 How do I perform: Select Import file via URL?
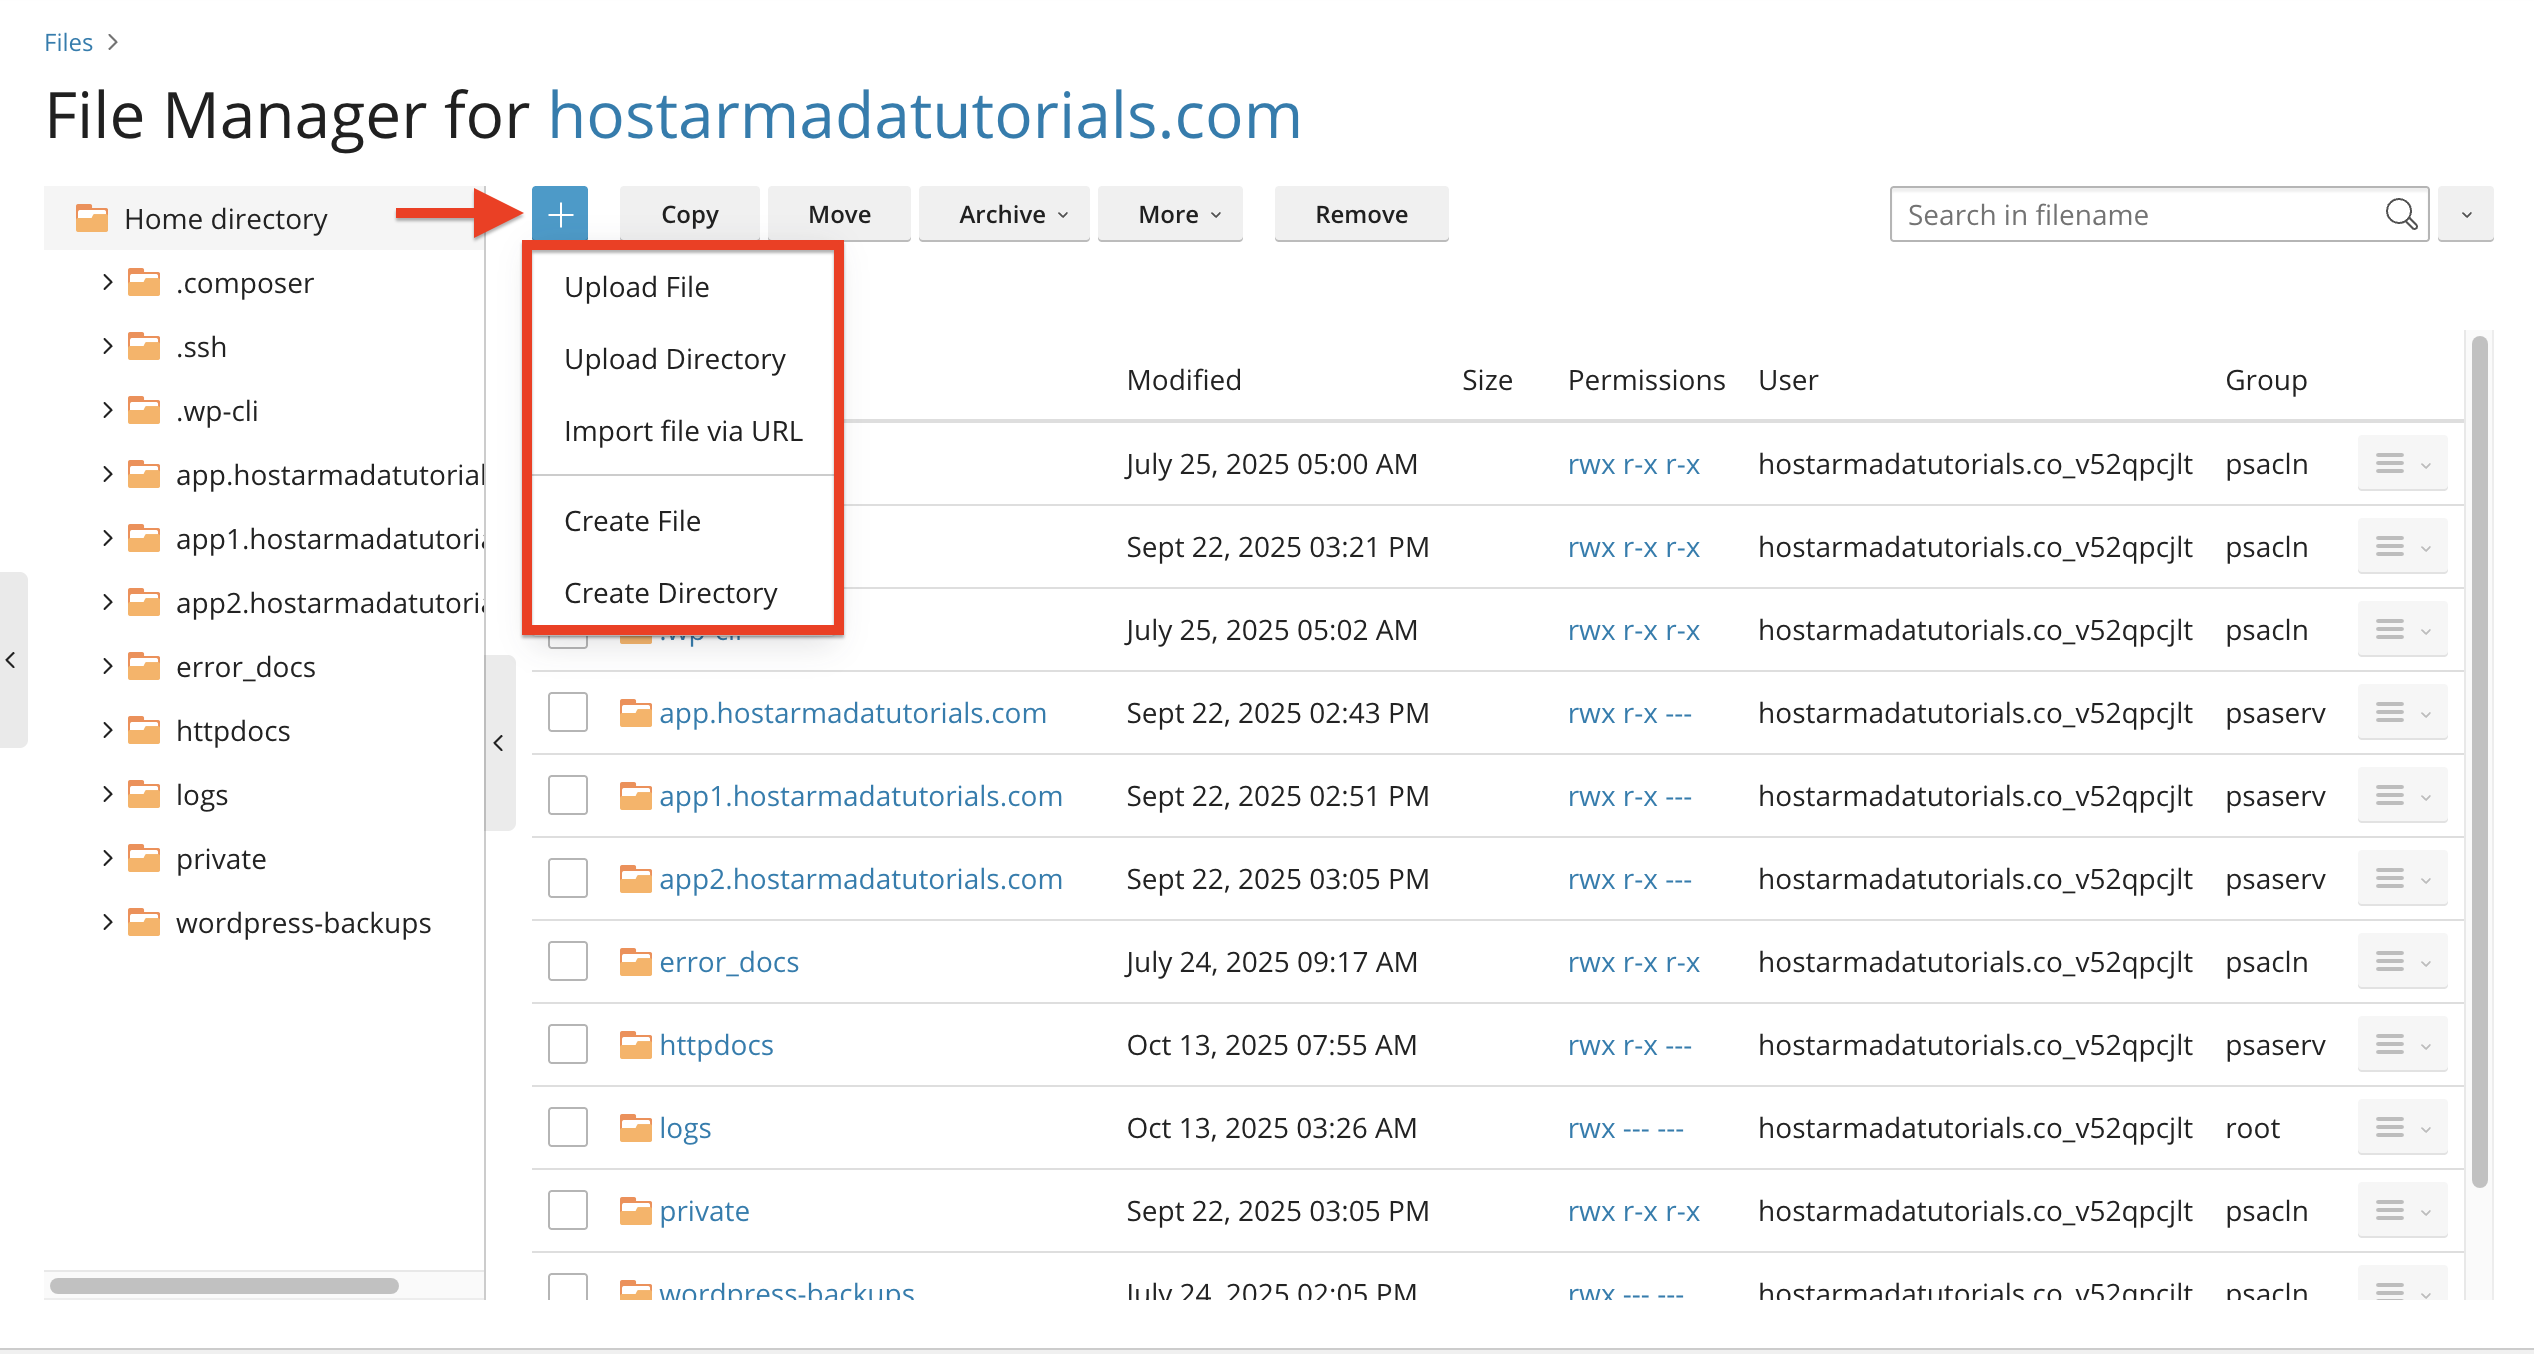coord(683,431)
